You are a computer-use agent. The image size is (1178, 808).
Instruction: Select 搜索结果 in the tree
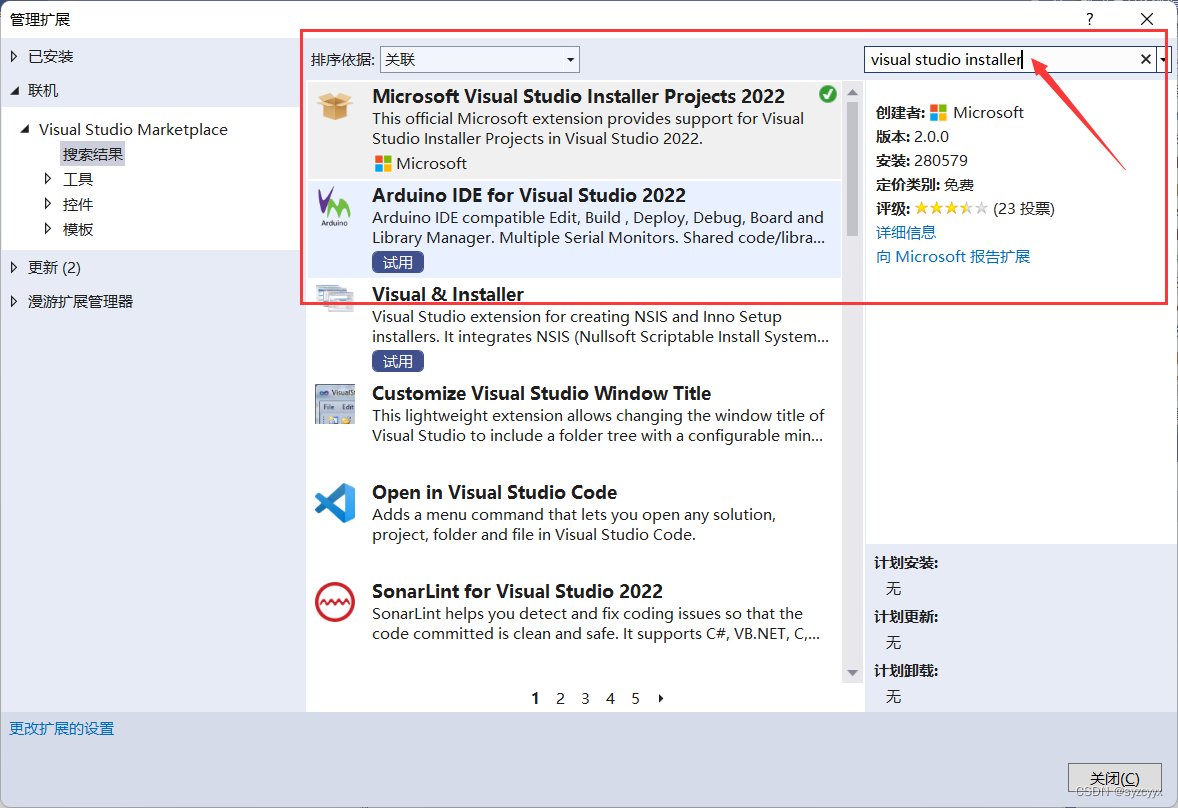92,154
